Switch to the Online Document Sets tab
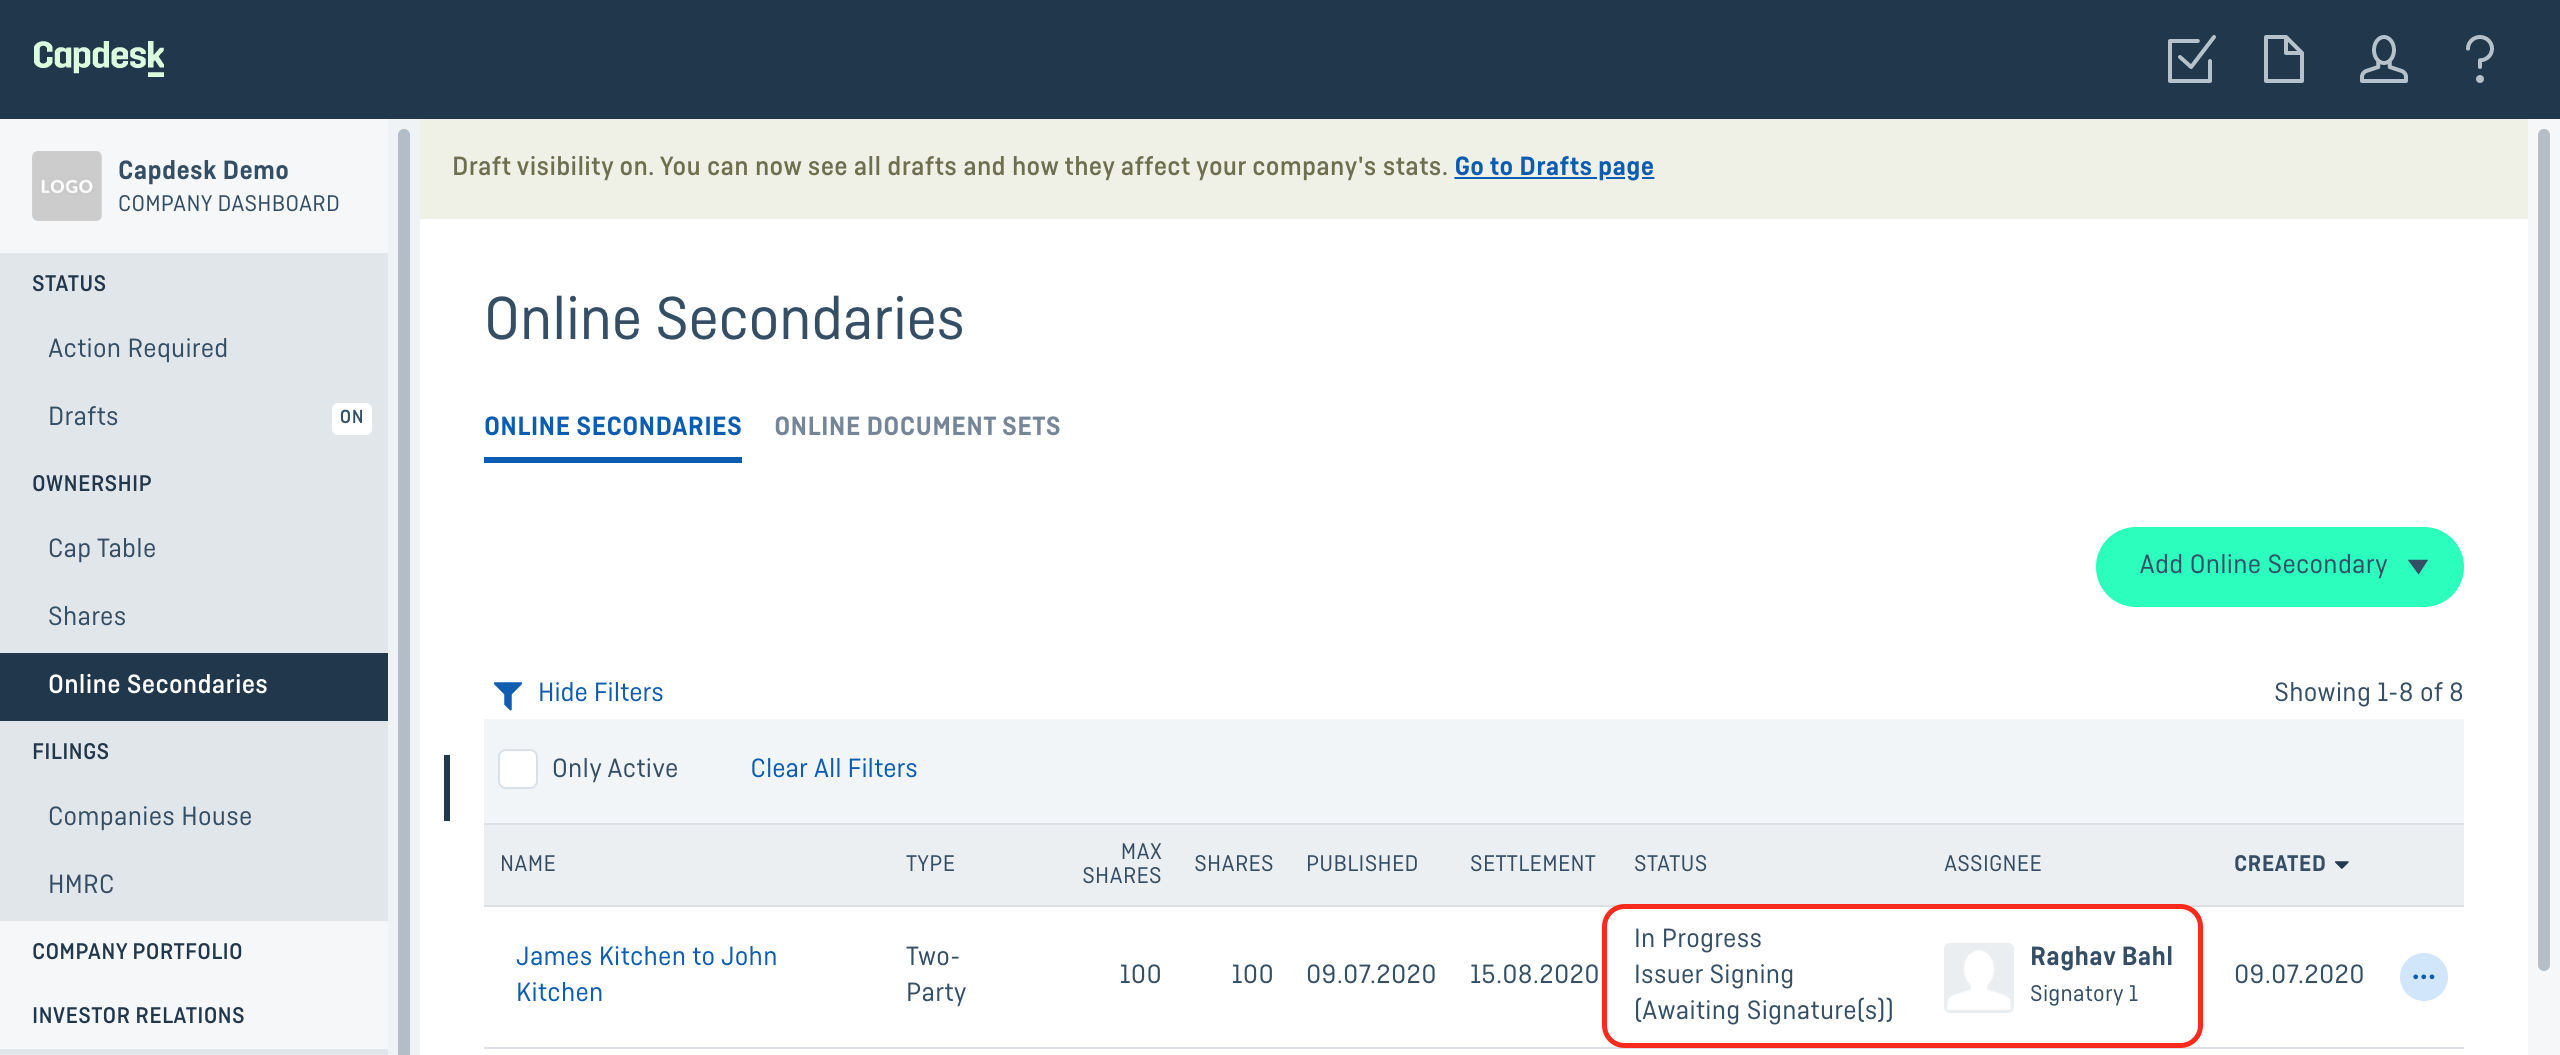This screenshot has width=2560, height=1055. (917, 427)
